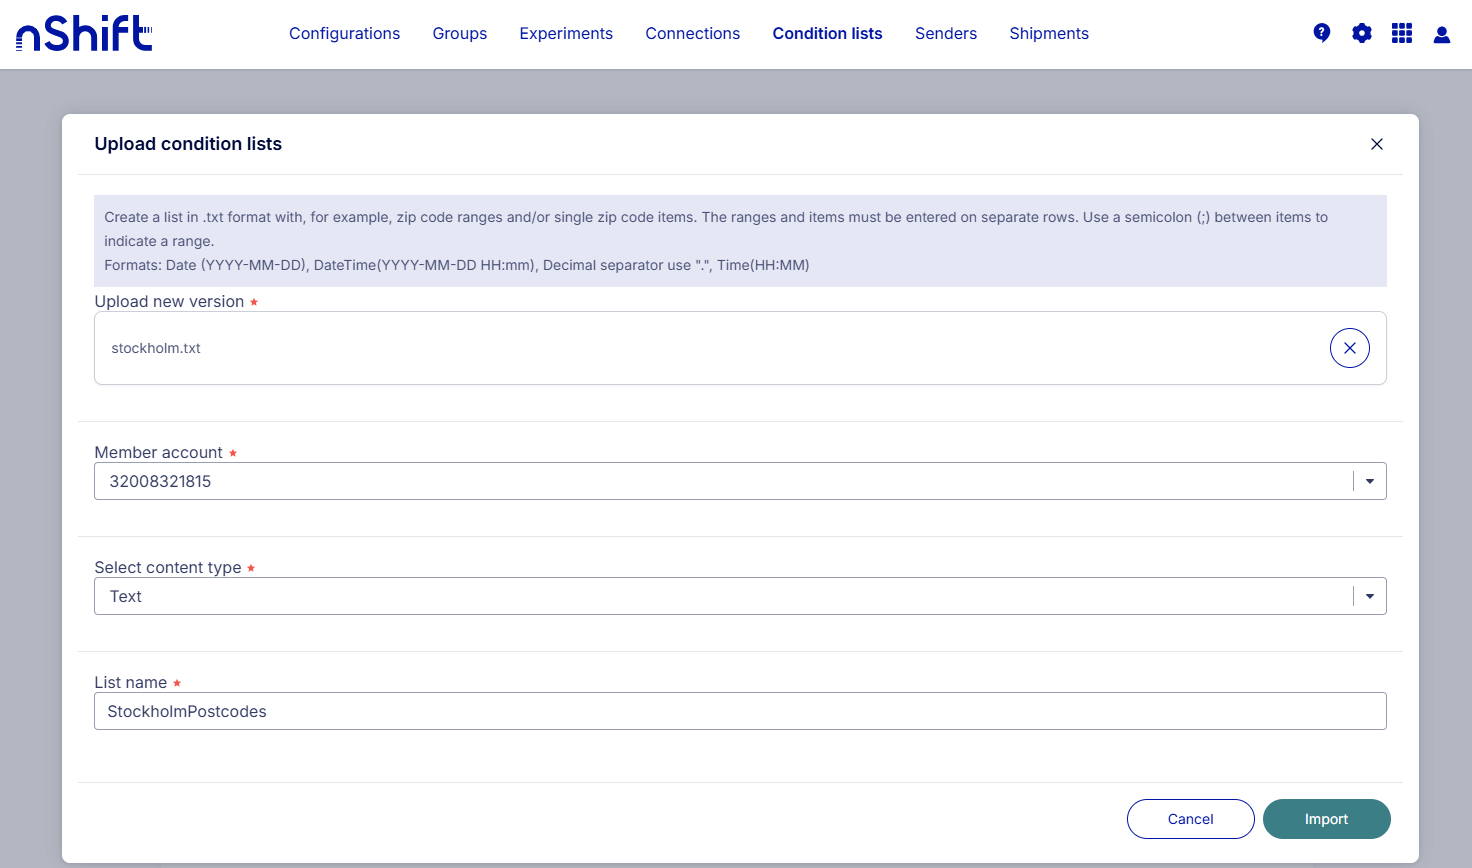1472x868 pixels.
Task: Open the apps grid icon
Action: pyautogui.click(x=1401, y=33)
